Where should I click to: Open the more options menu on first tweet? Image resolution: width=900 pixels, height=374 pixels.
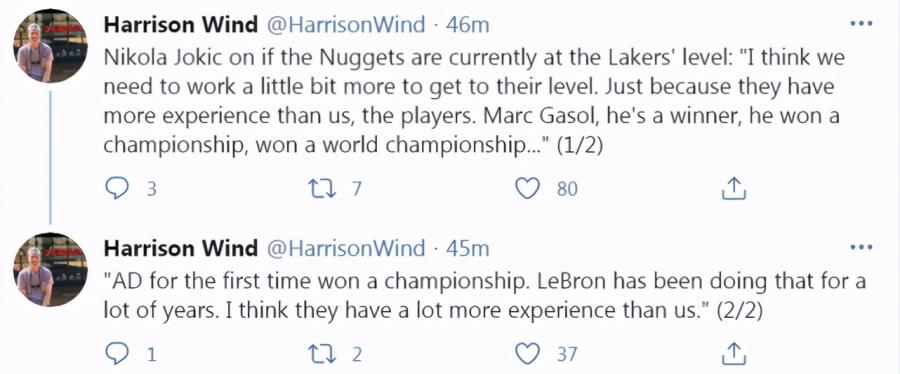pyautogui.click(x=861, y=24)
